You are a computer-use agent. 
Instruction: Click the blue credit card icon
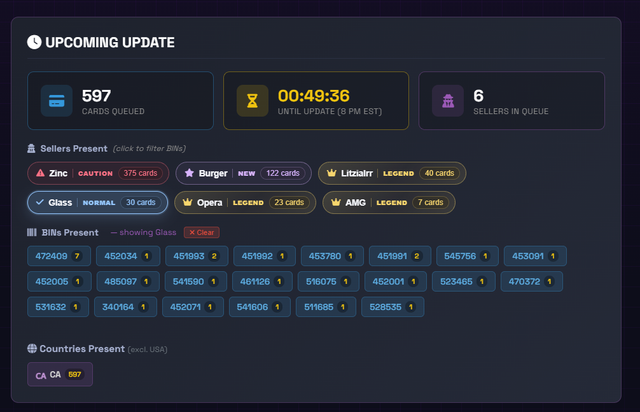pyautogui.click(x=57, y=101)
